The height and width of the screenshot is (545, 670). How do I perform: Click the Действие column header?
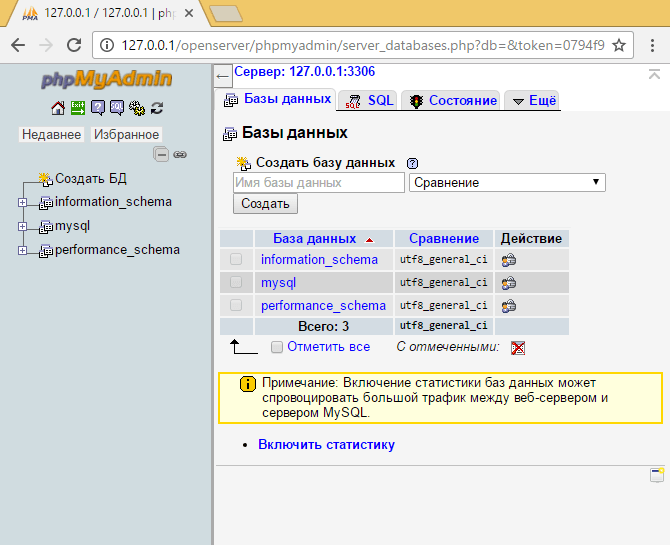pyautogui.click(x=531, y=239)
